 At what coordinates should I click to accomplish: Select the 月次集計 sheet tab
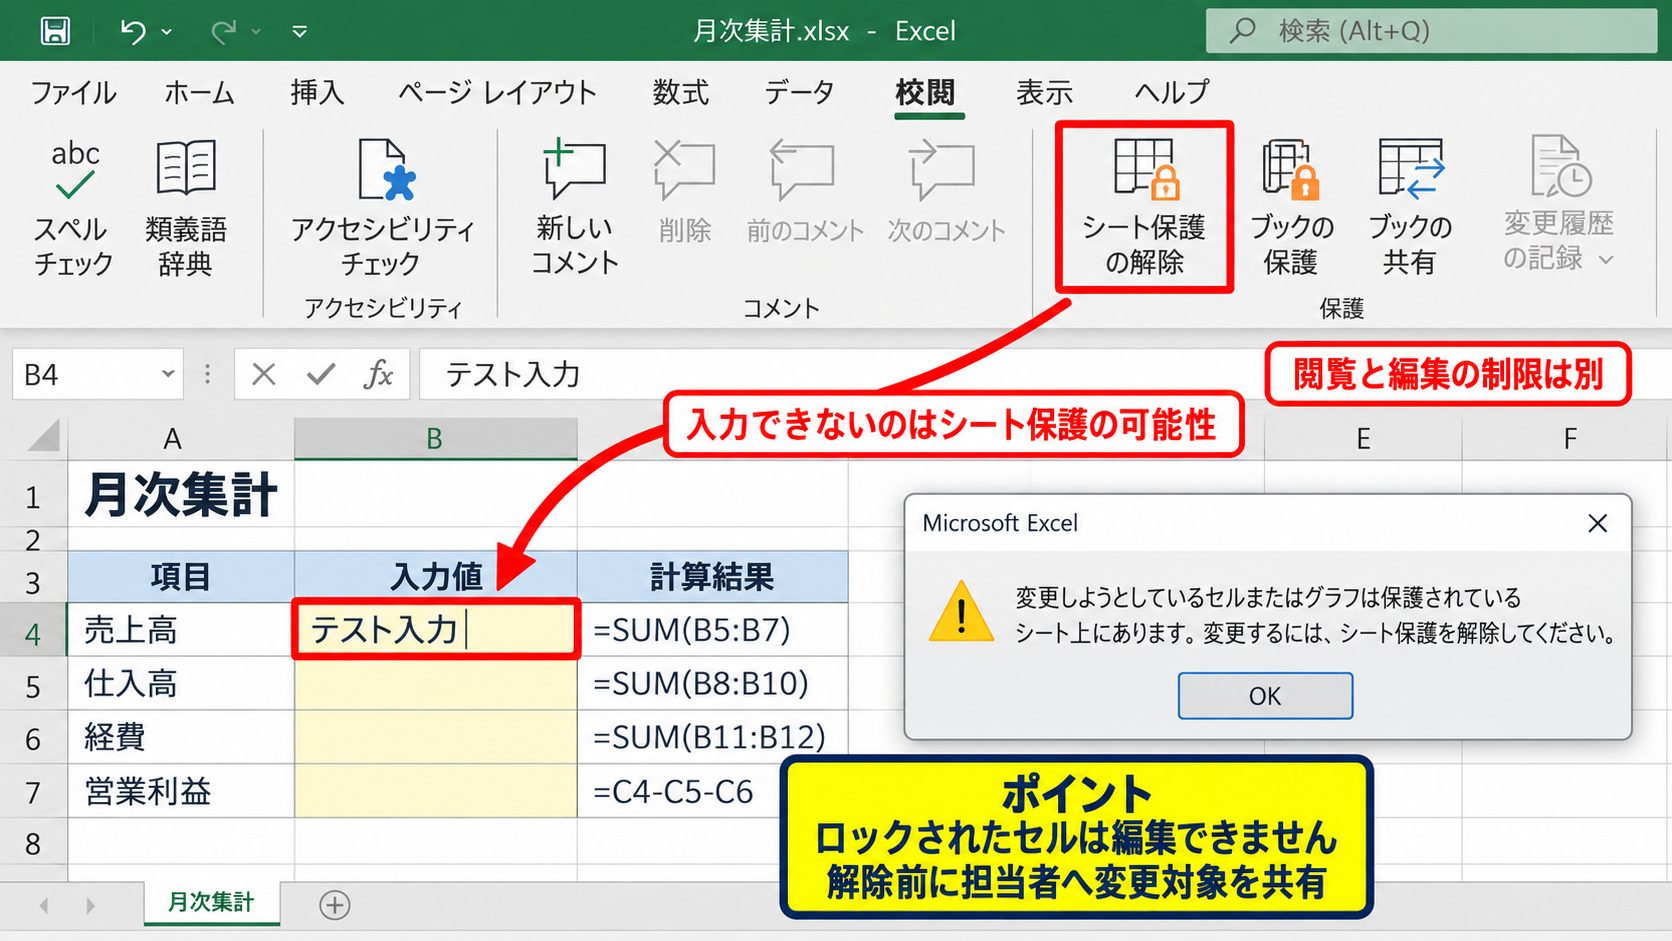(x=211, y=903)
